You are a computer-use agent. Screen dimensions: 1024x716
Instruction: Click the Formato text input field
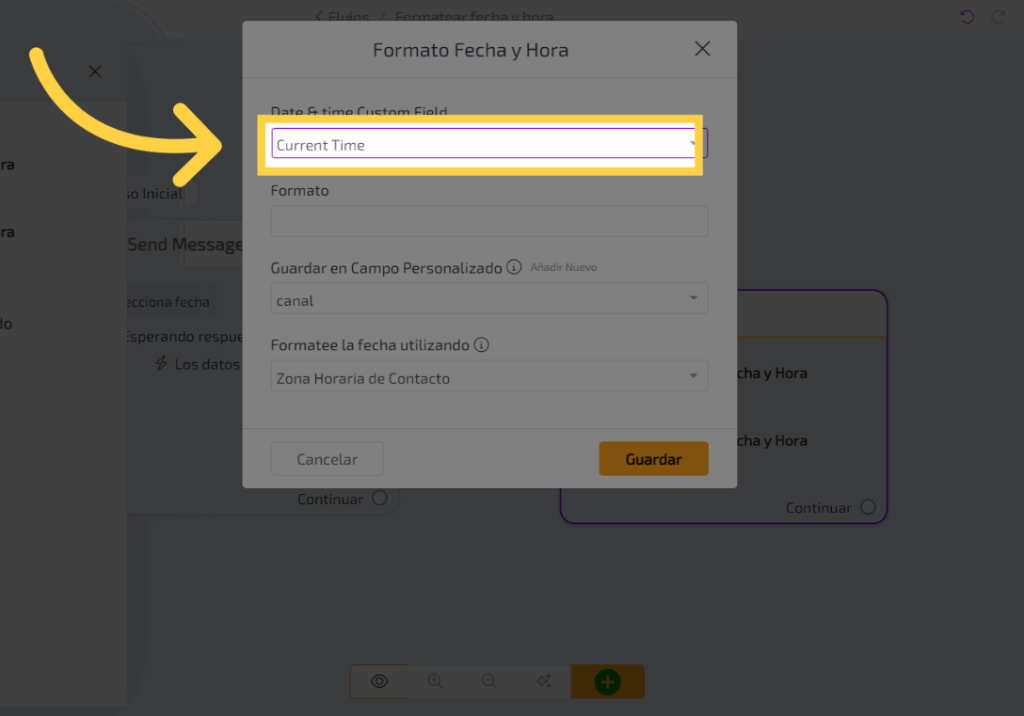coord(489,221)
